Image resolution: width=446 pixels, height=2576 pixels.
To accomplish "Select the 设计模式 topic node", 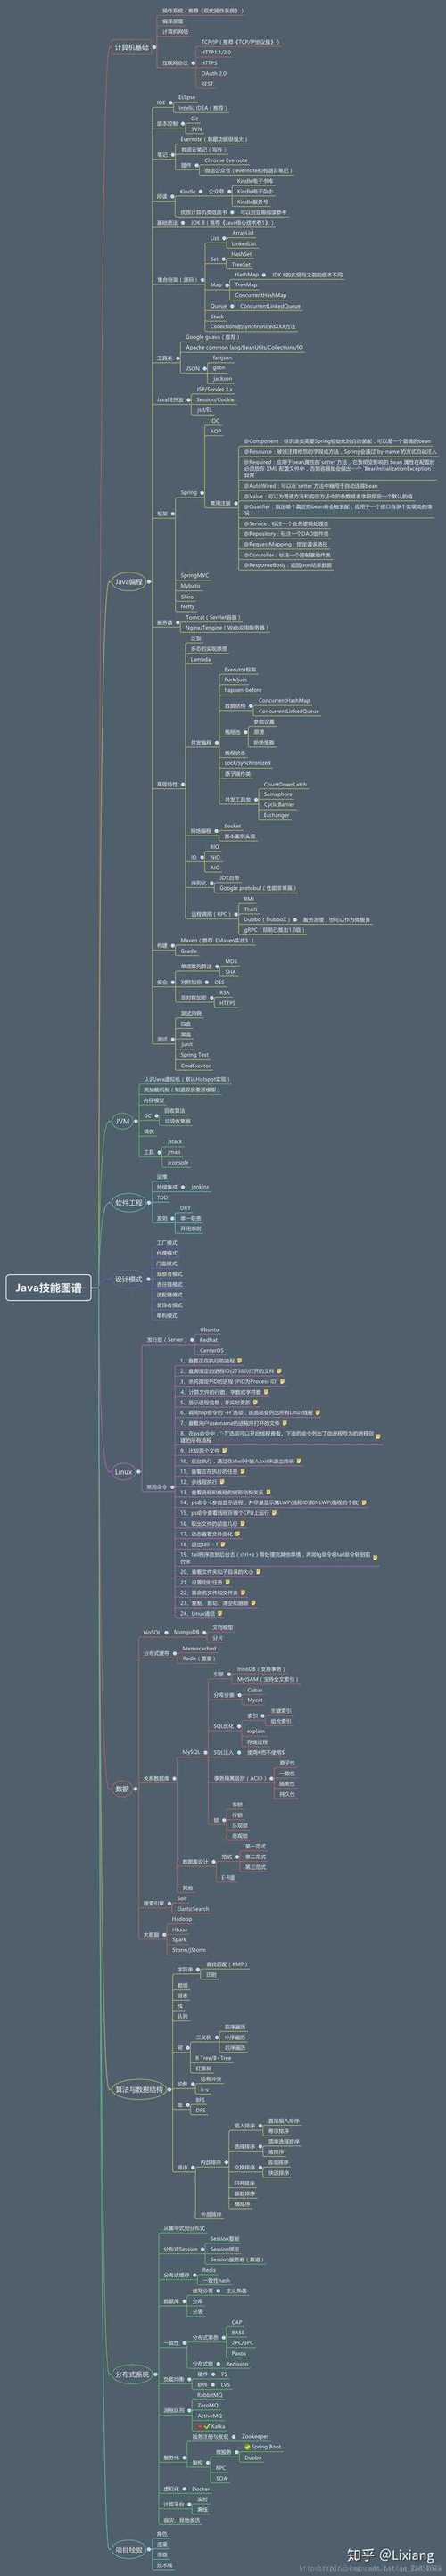I will [128, 1280].
